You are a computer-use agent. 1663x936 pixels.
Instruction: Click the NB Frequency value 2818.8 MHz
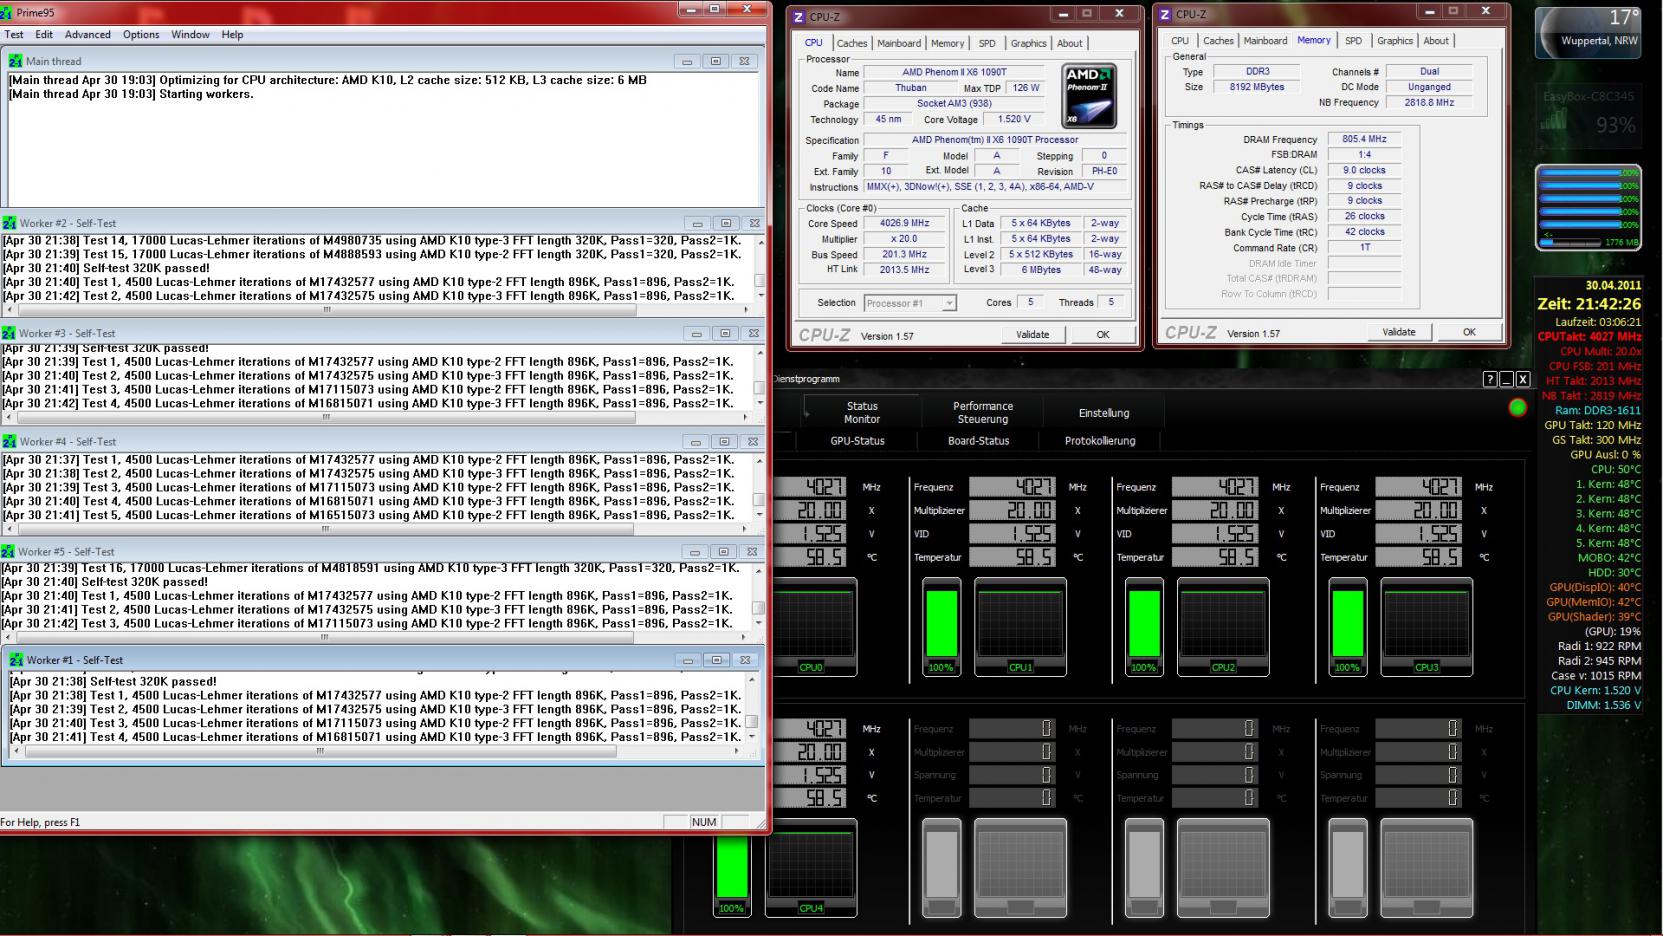[x=1429, y=103]
